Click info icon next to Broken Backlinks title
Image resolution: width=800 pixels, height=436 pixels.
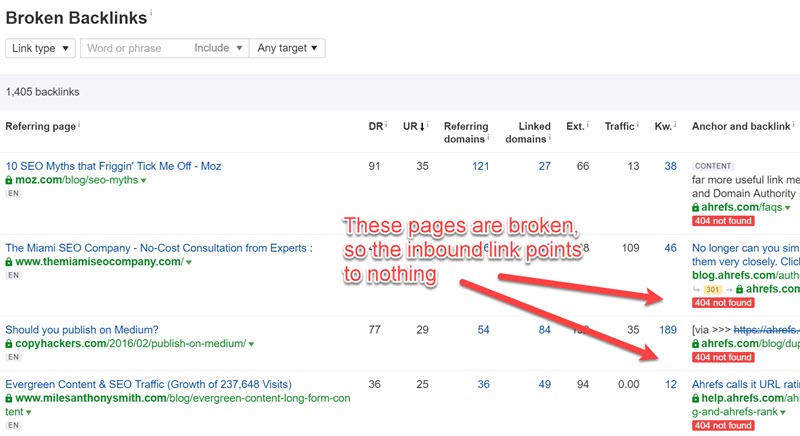click(x=151, y=12)
